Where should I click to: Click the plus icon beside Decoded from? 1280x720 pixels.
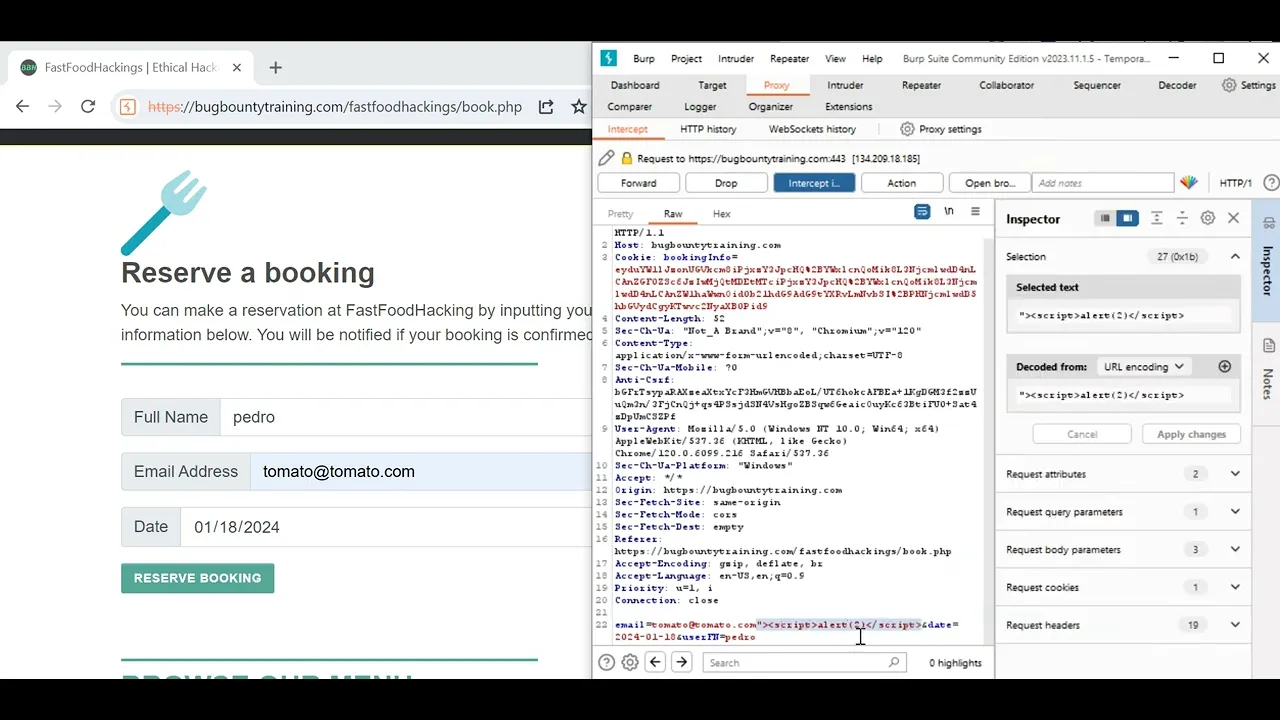coord(1224,367)
